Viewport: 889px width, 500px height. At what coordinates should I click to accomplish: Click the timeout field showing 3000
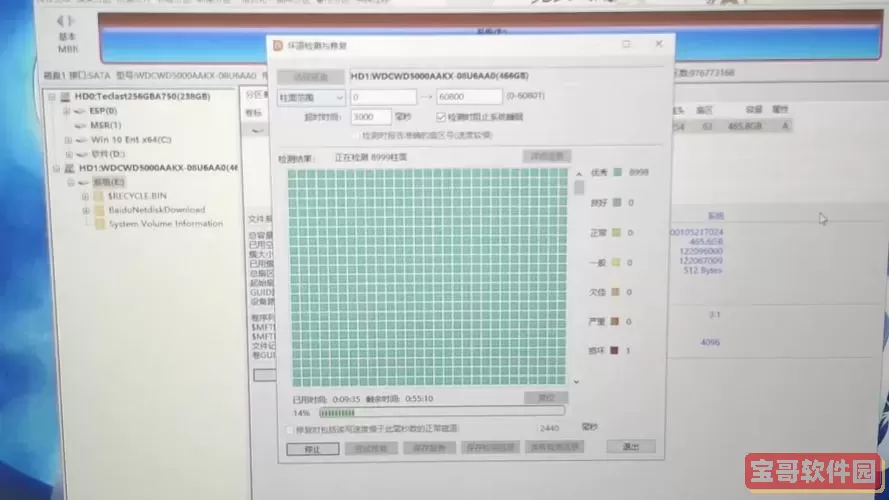(371, 117)
